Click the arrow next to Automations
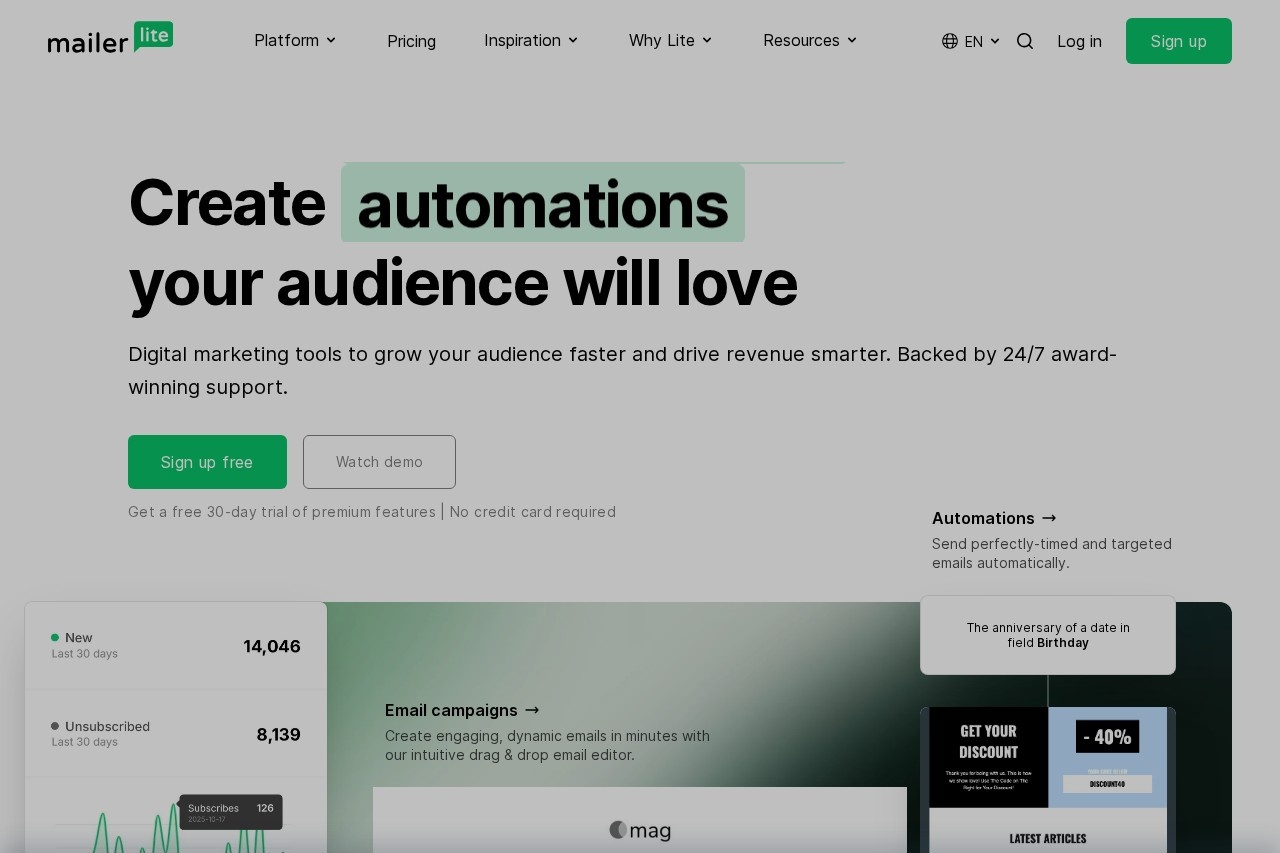This screenshot has width=1280, height=853. pos(1049,518)
